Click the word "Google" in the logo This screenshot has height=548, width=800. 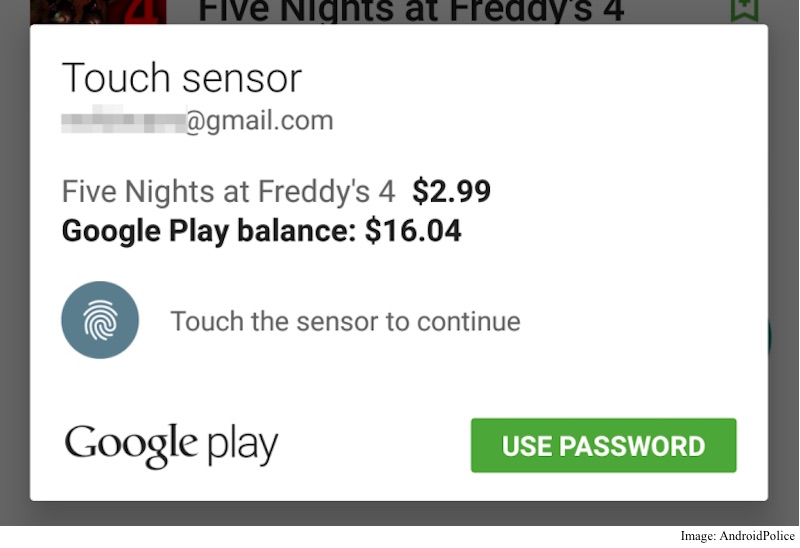130,445
